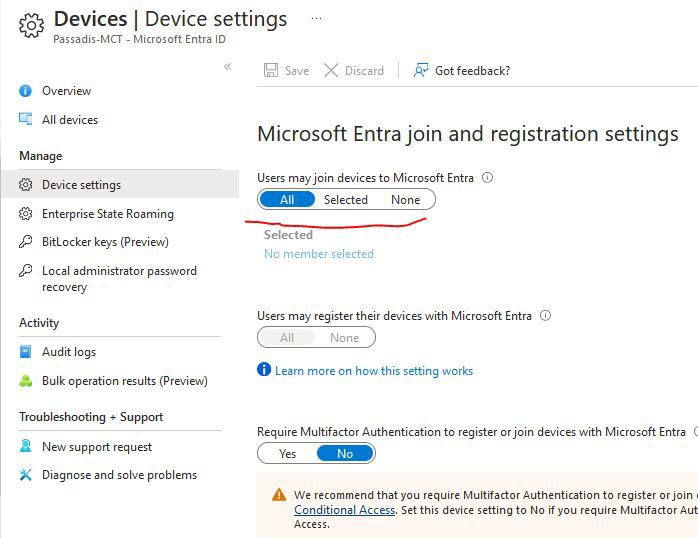This screenshot has width=698, height=538.
Task: Enable Yes for Require Multifactor Authentication
Action: click(x=287, y=453)
